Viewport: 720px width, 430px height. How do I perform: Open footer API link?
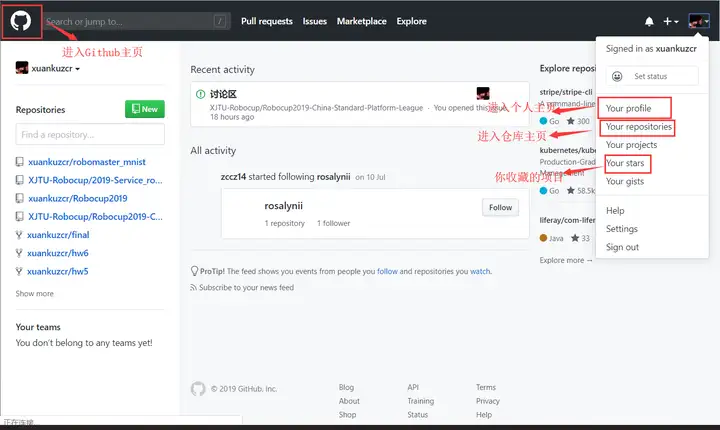pos(413,387)
